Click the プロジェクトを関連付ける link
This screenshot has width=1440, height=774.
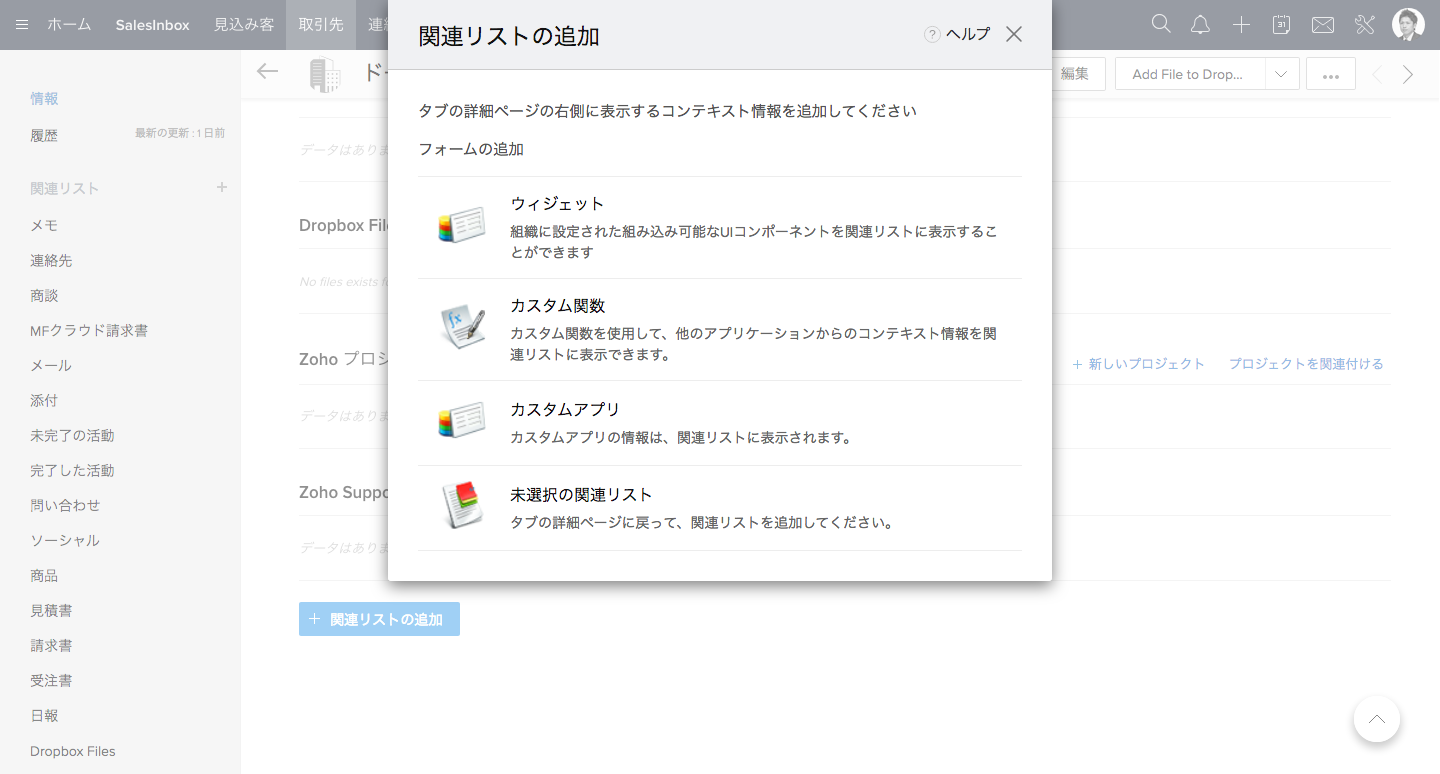click(1306, 364)
